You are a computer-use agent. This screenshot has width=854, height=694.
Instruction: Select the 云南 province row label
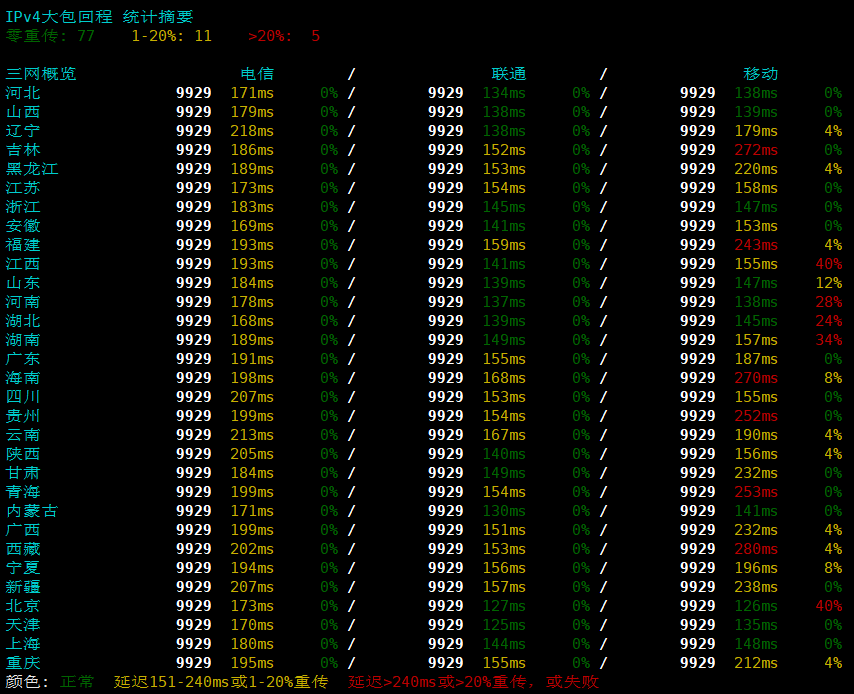(x=23, y=435)
